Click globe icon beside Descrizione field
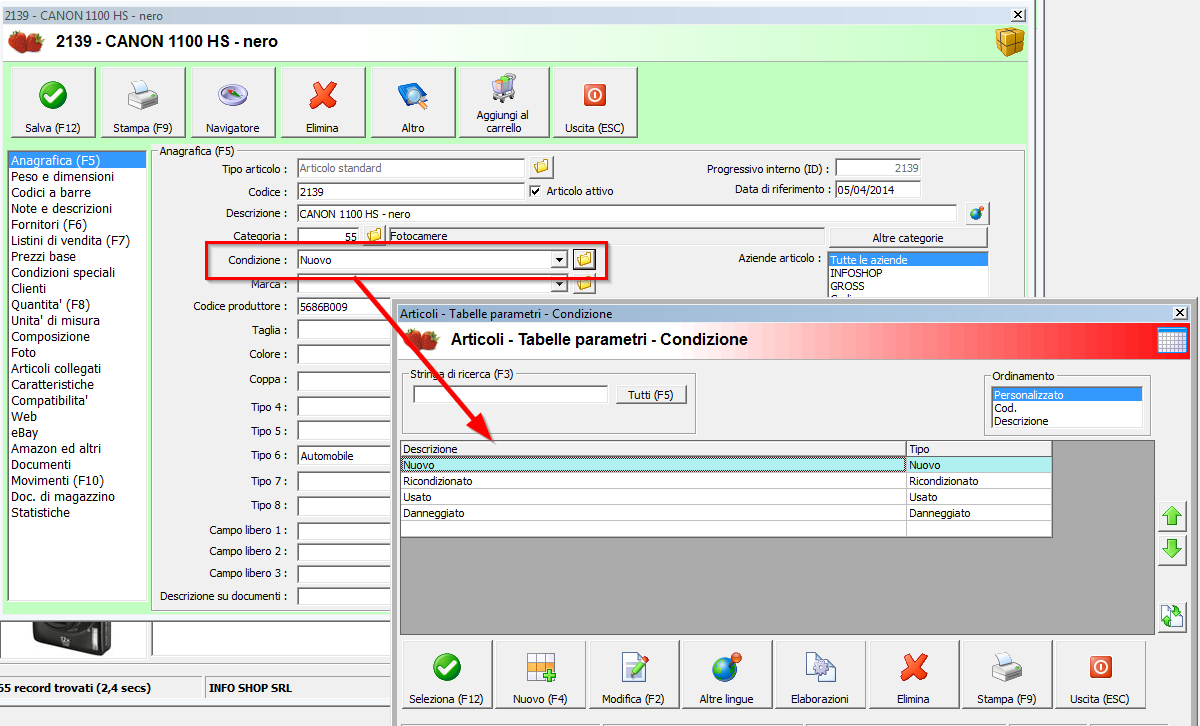This screenshot has height=726, width=1200. click(x=977, y=213)
